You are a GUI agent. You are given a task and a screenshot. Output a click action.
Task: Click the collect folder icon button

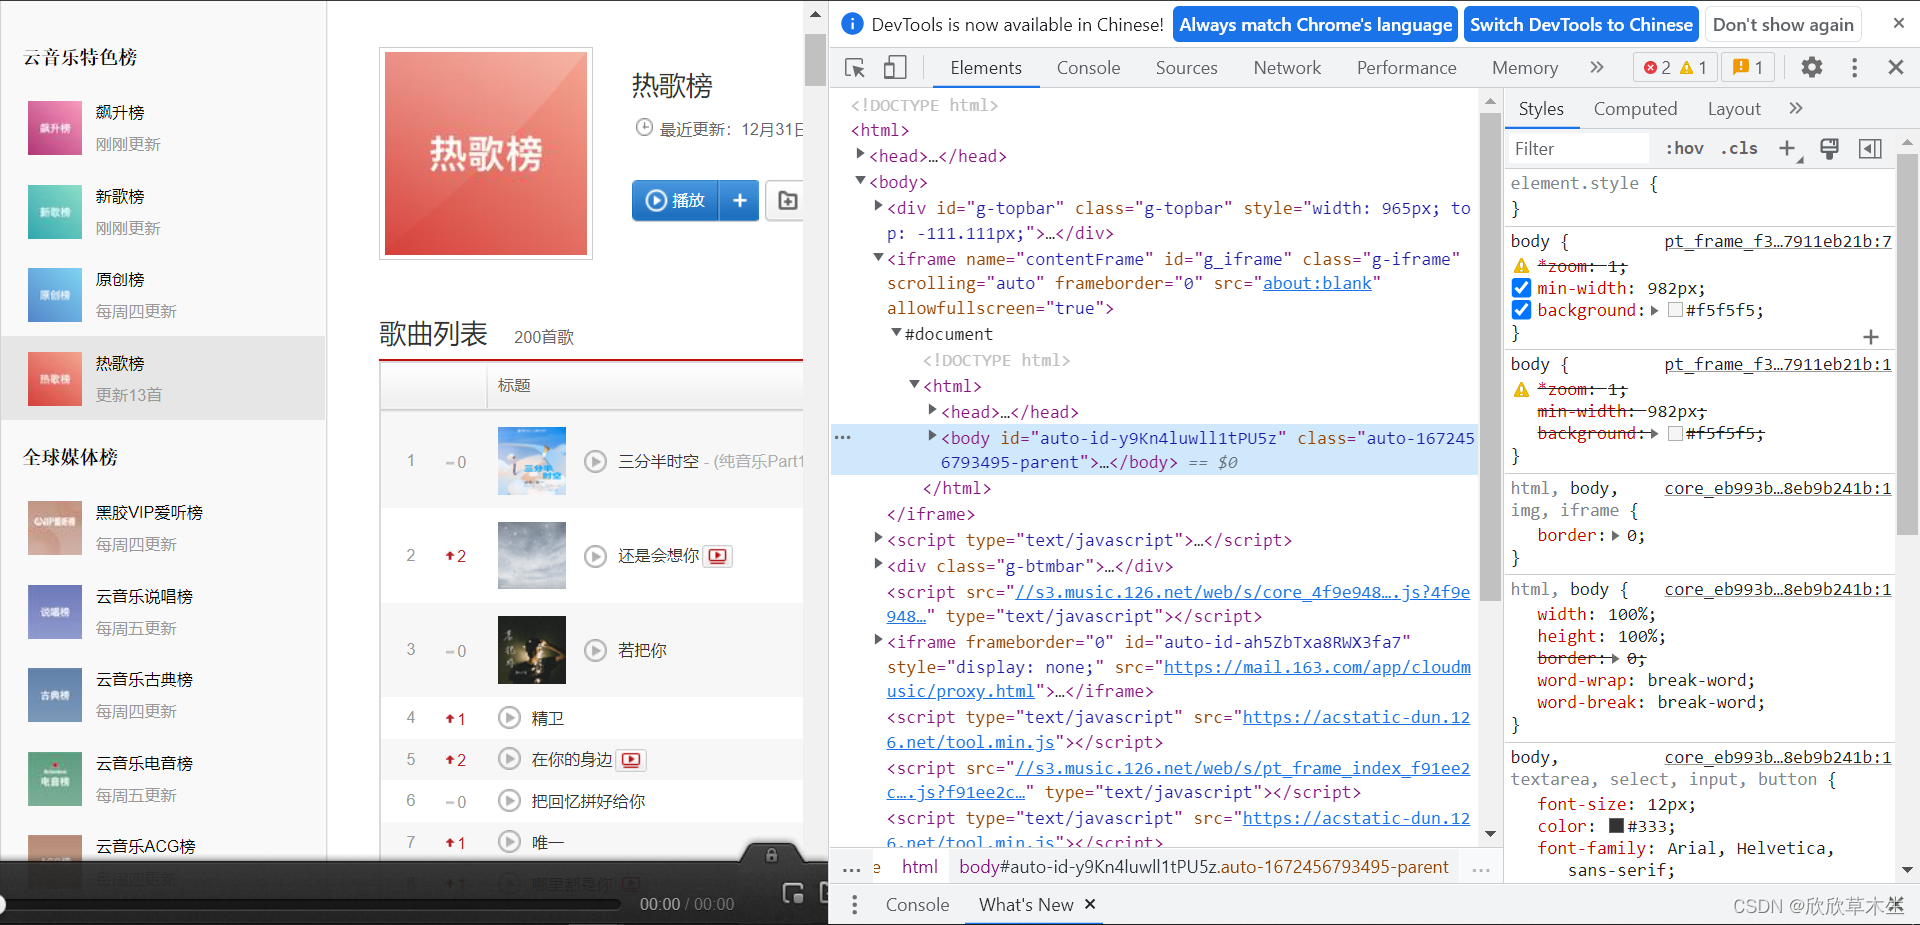(x=787, y=201)
